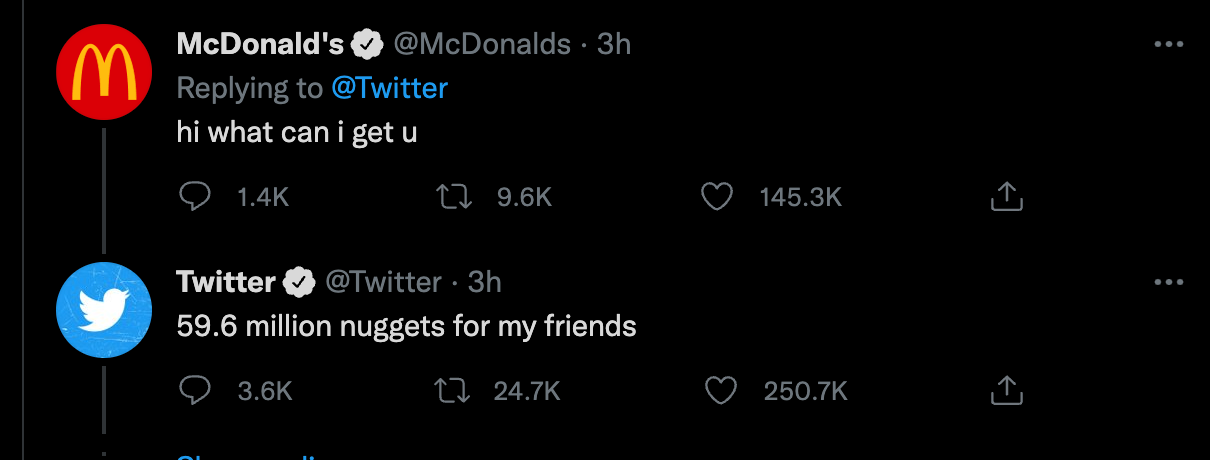Image resolution: width=1210 pixels, height=460 pixels.
Task: Like the Twitter nuggets tweet
Action: [720, 390]
